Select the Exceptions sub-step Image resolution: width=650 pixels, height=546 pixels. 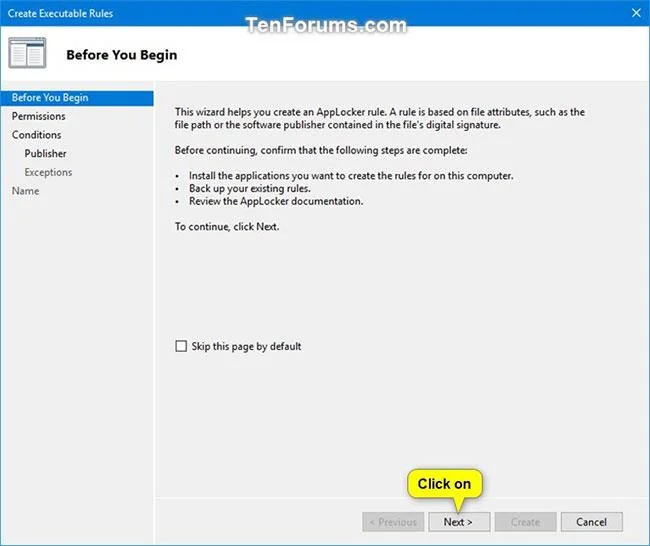48,172
